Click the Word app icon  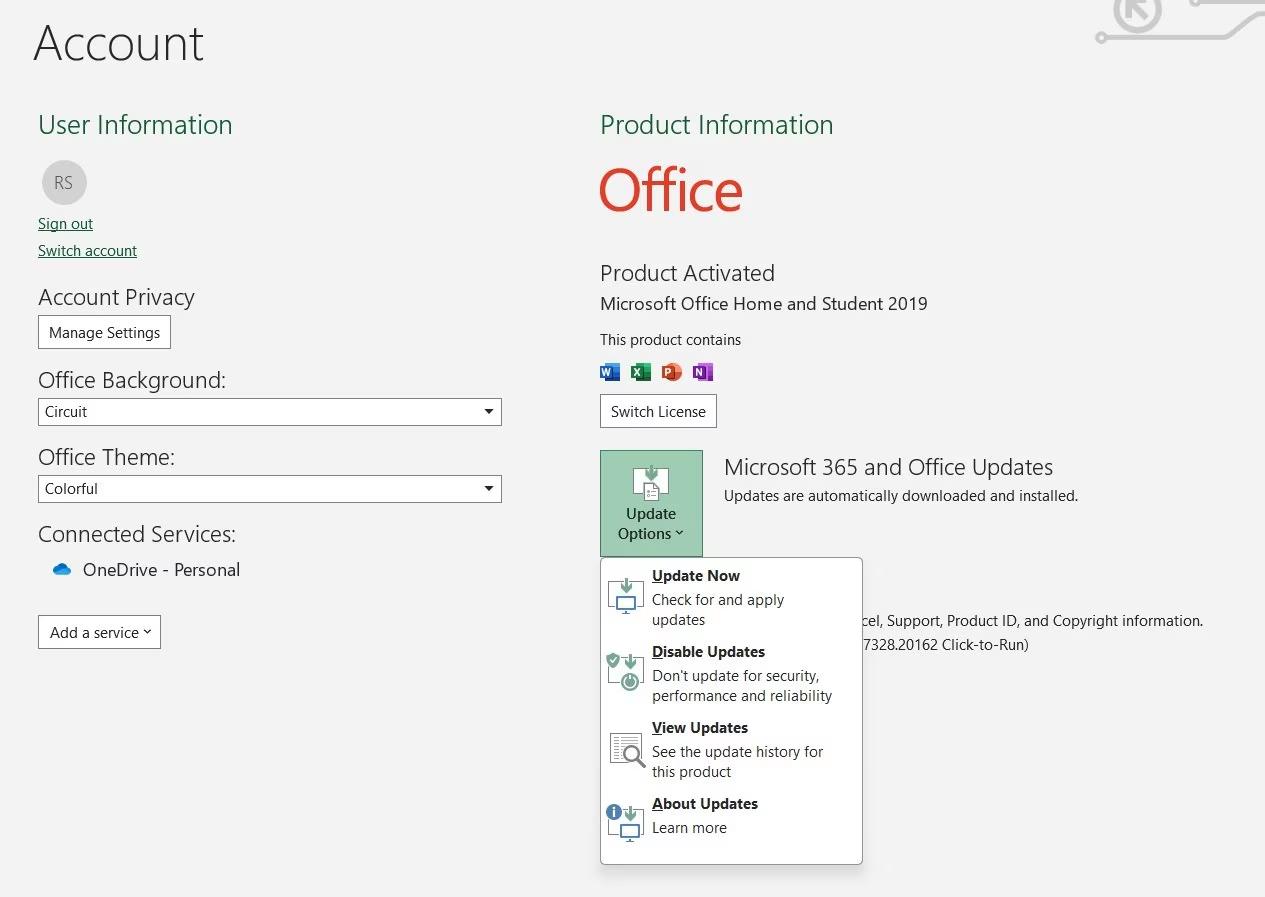pyautogui.click(x=610, y=372)
